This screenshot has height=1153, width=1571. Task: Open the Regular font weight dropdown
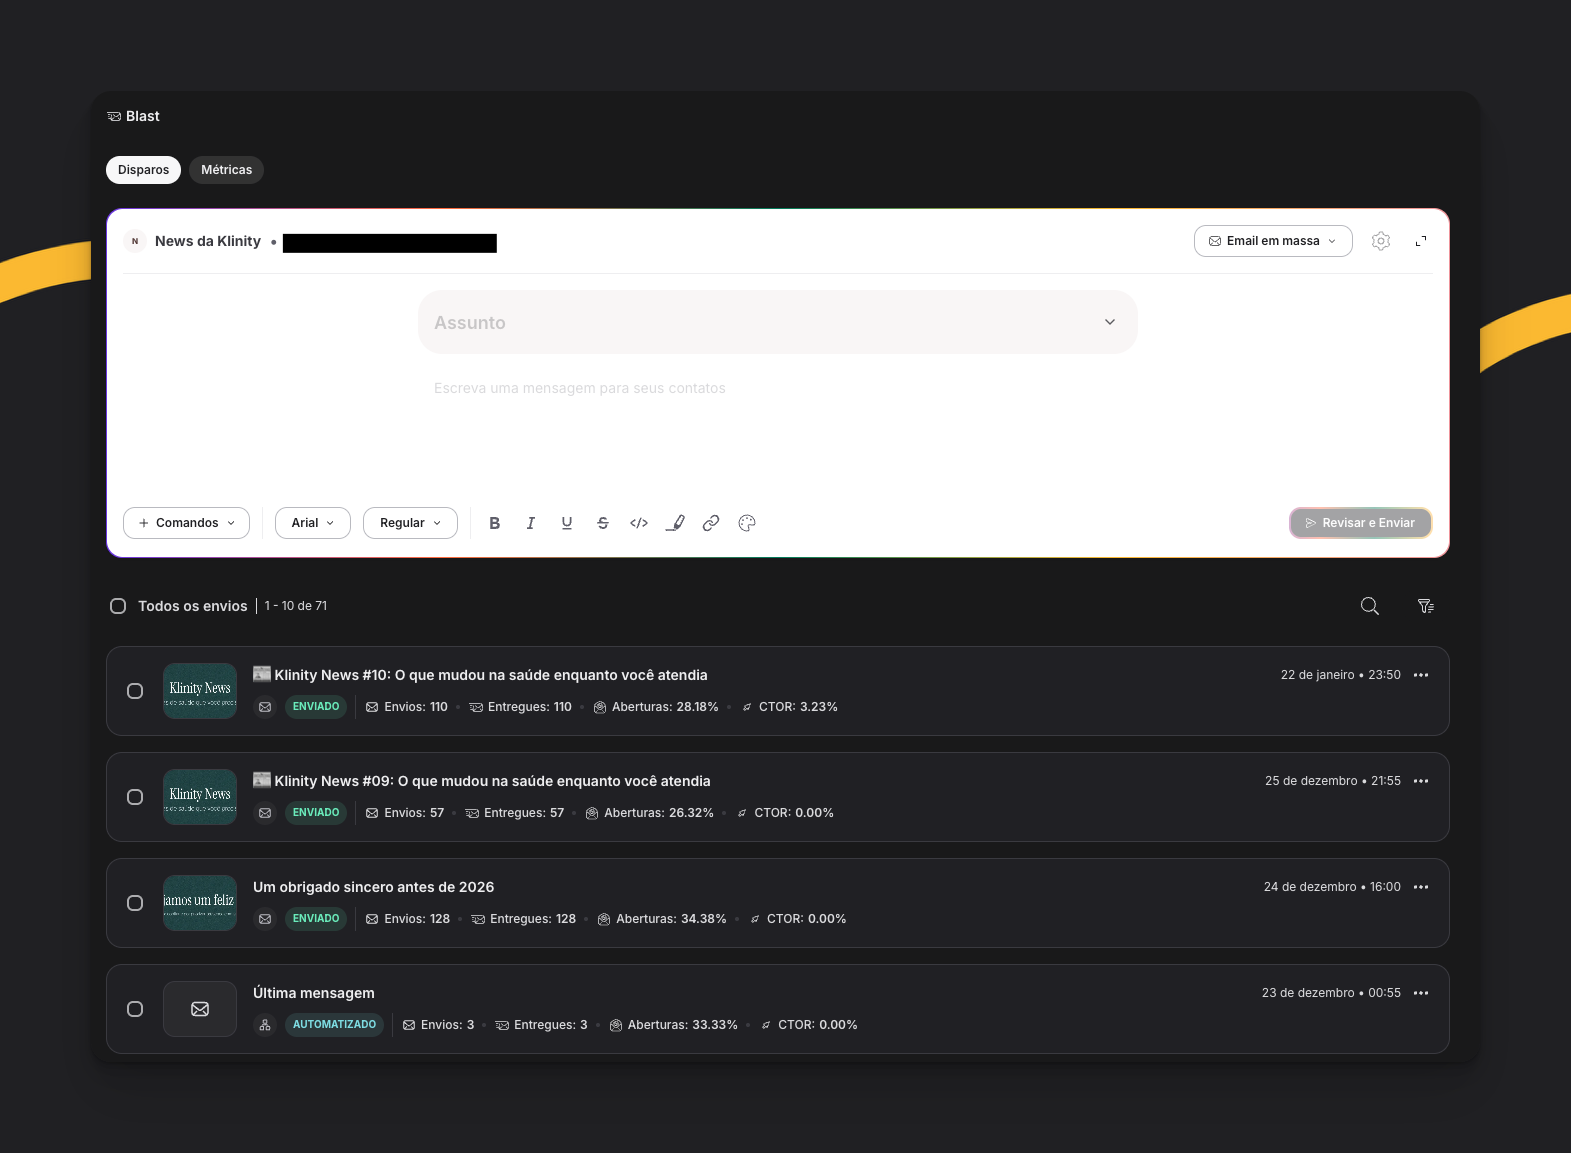(x=410, y=523)
